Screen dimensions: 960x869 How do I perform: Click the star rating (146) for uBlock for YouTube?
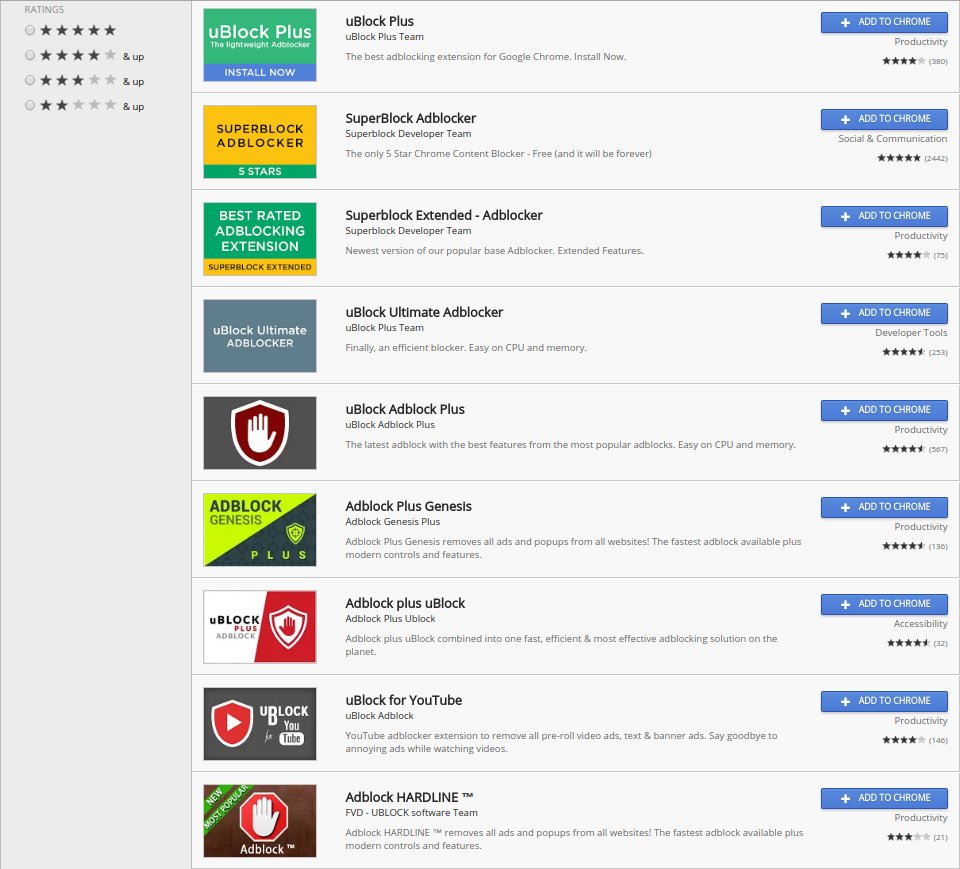(x=915, y=740)
